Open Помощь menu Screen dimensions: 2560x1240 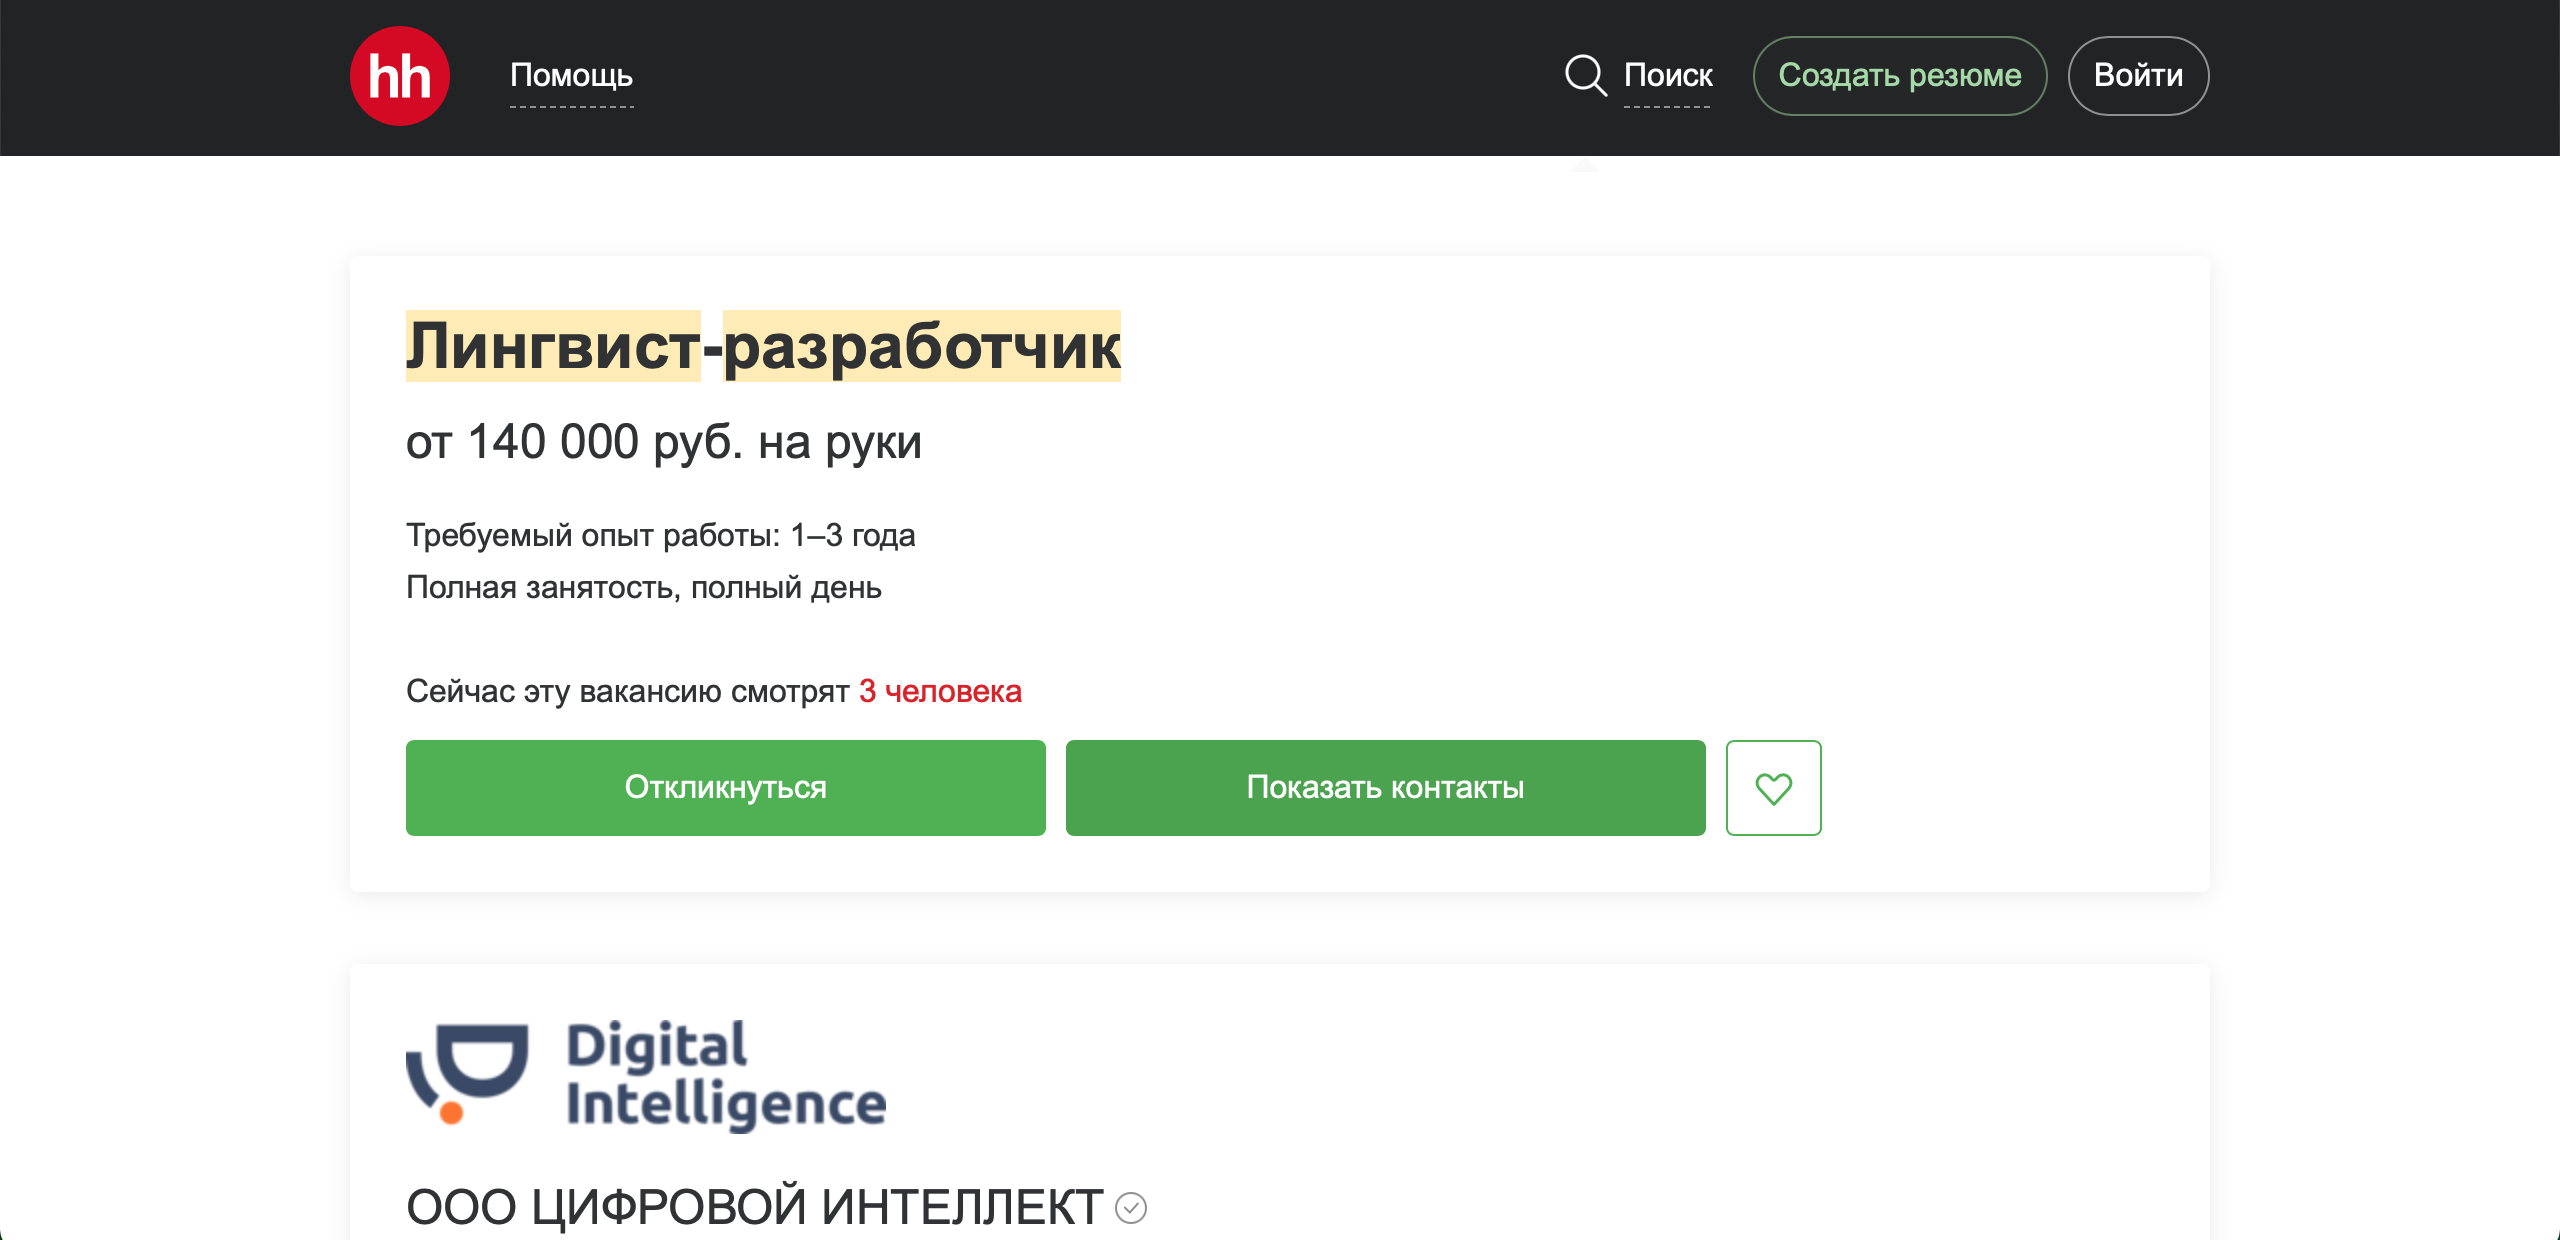point(570,75)
